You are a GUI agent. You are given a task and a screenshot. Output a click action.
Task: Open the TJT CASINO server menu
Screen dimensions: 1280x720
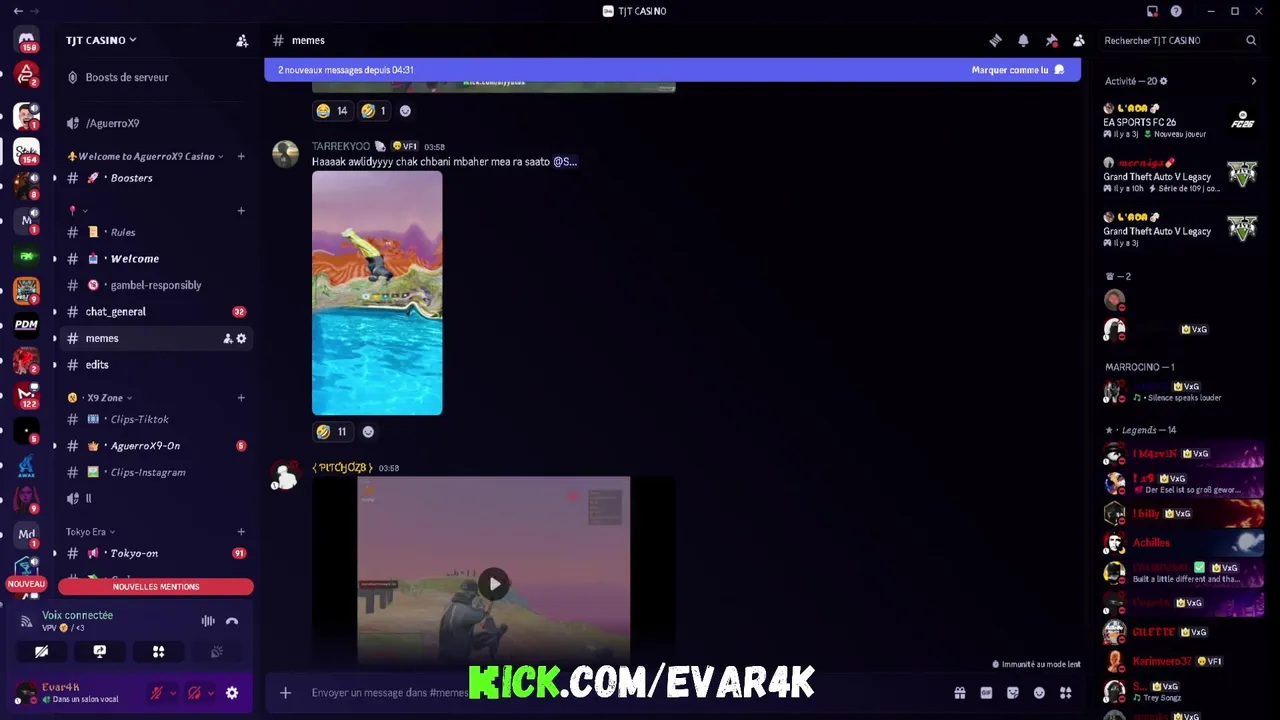pos(101,40)
